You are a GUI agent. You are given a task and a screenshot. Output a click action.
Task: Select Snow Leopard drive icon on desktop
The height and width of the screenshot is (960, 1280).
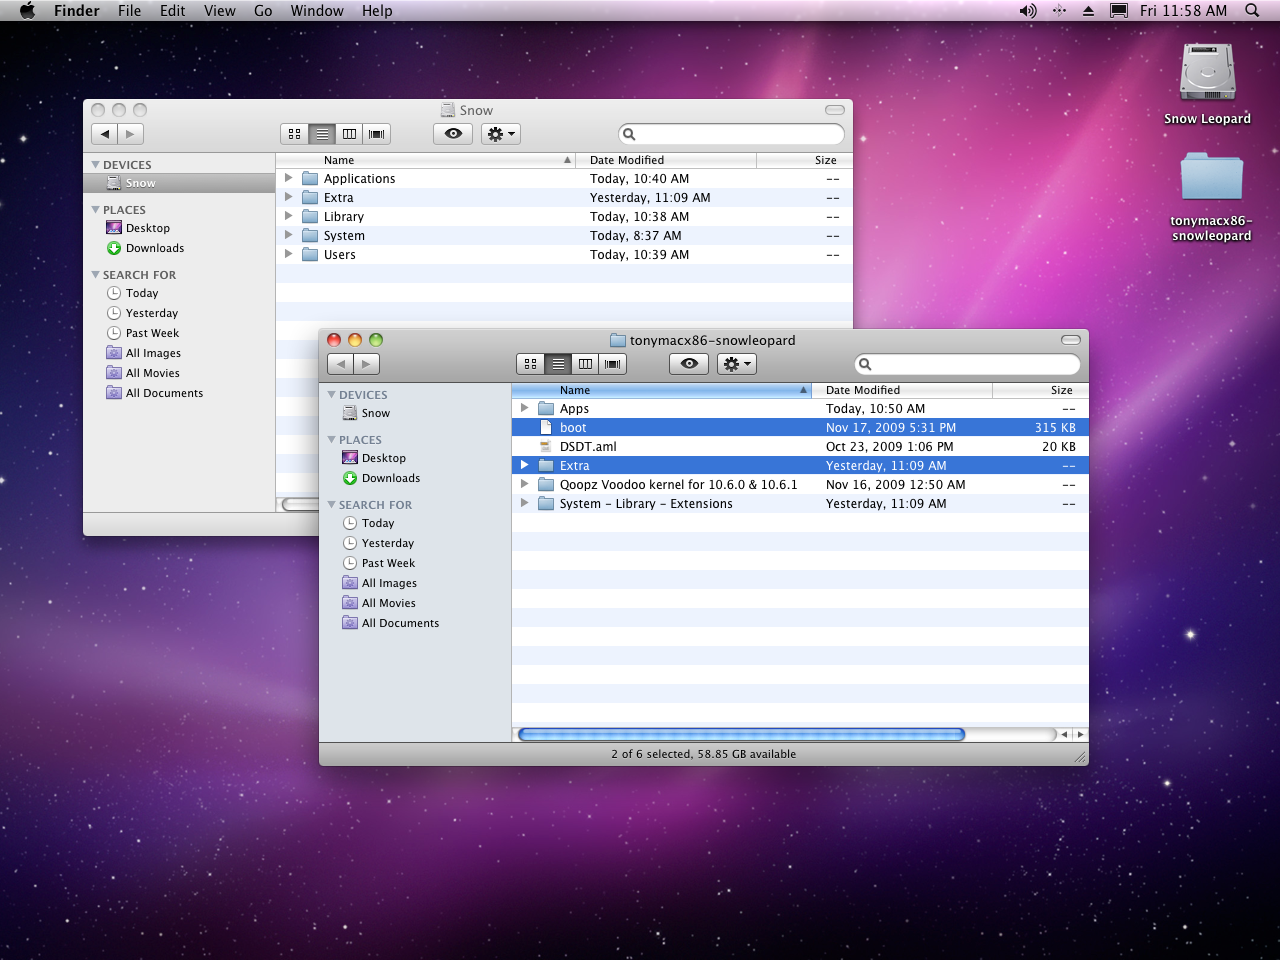pyautogui.click(x=1207, y=72)
